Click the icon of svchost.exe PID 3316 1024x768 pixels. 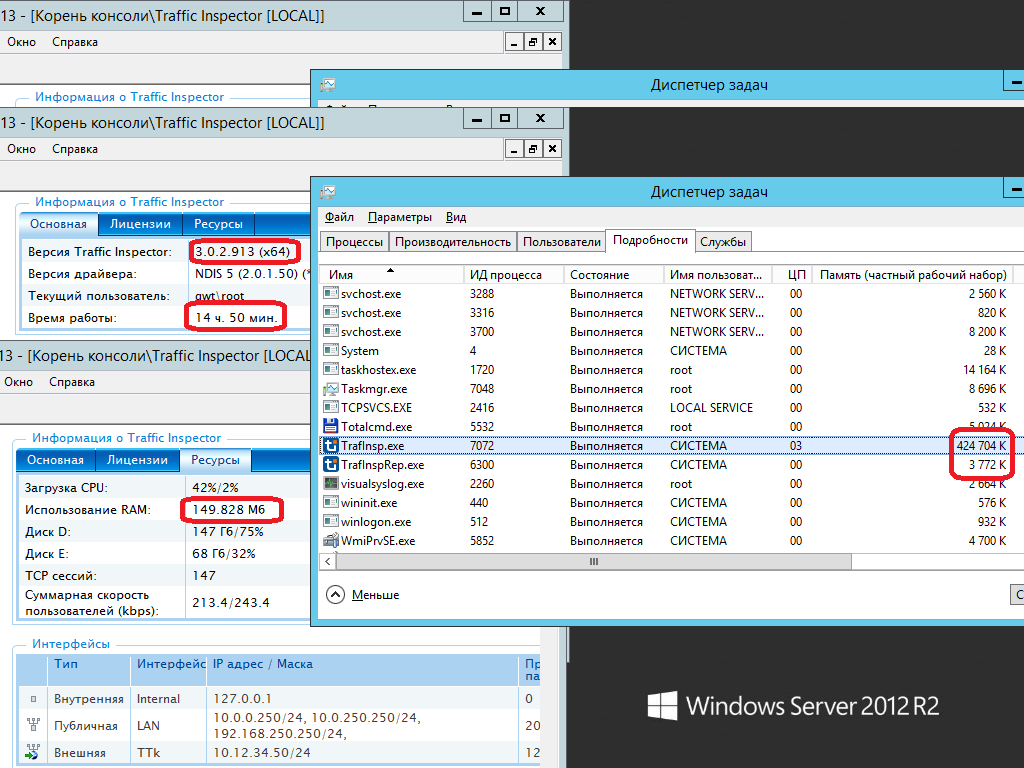click(330, 313)
